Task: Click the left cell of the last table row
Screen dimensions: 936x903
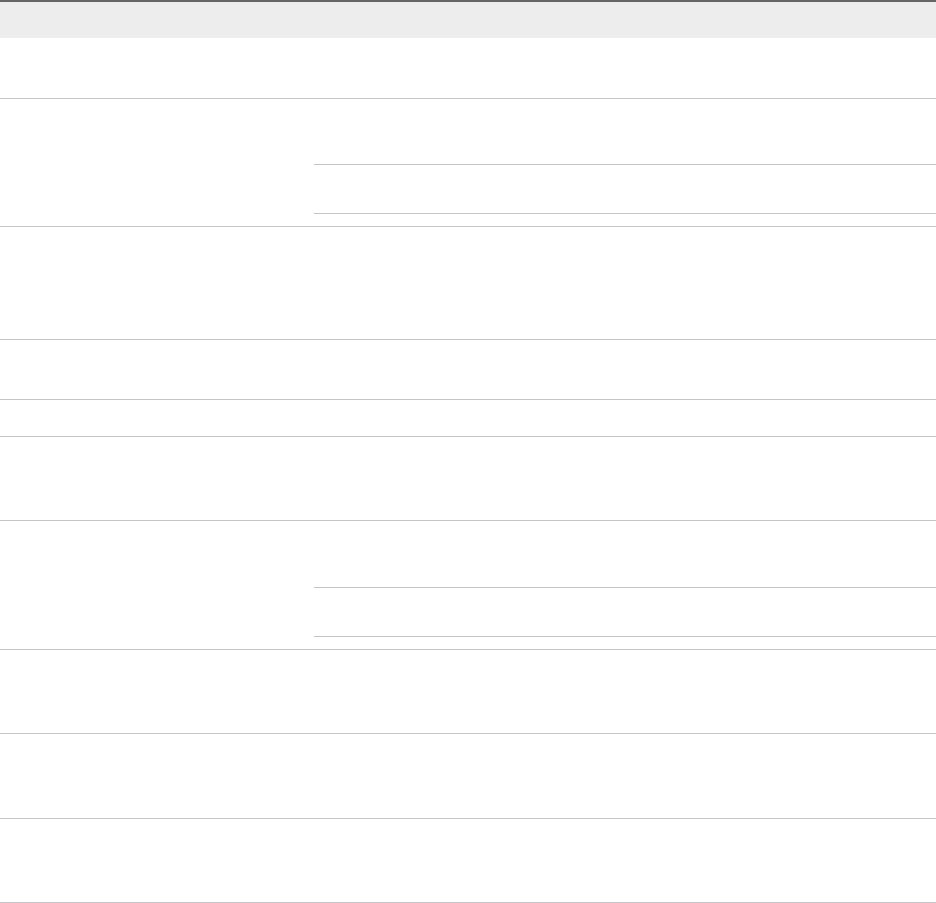Action: point(156,862)
